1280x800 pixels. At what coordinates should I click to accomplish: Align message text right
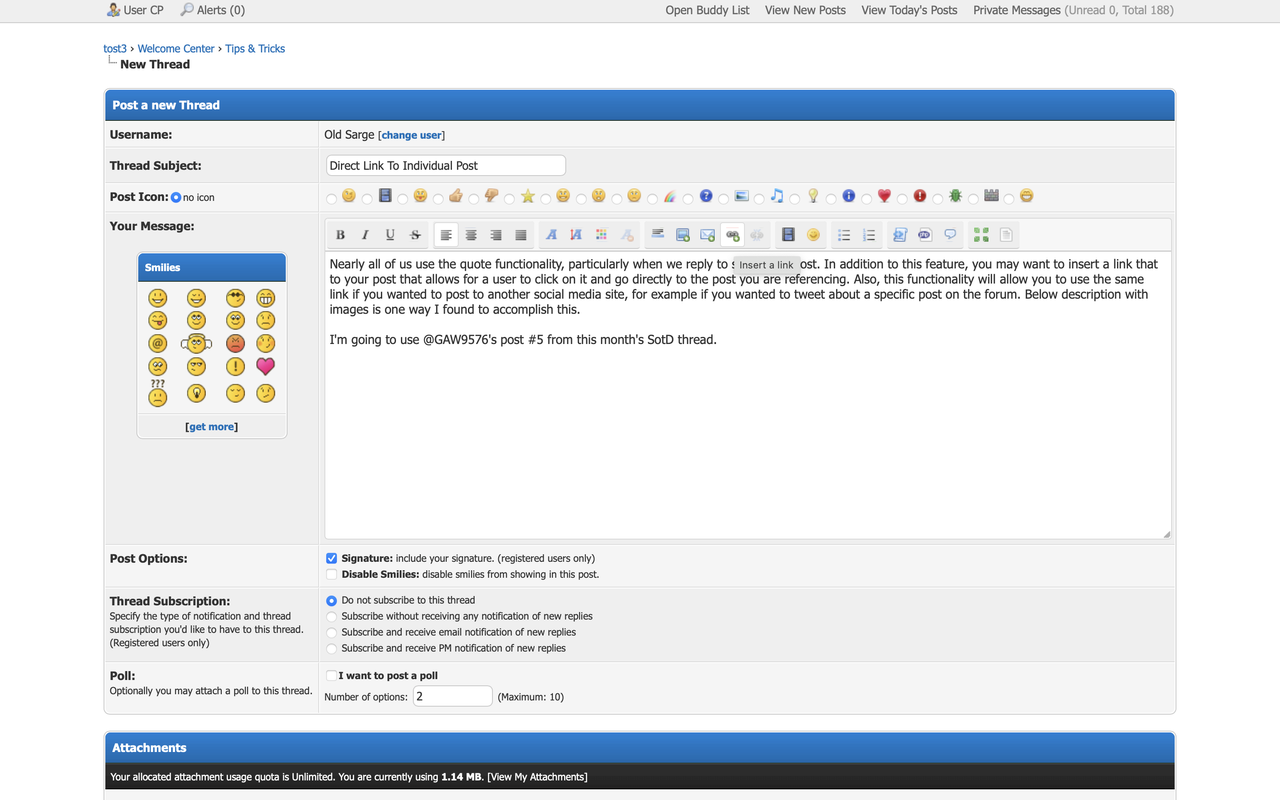tap(496, 235)
